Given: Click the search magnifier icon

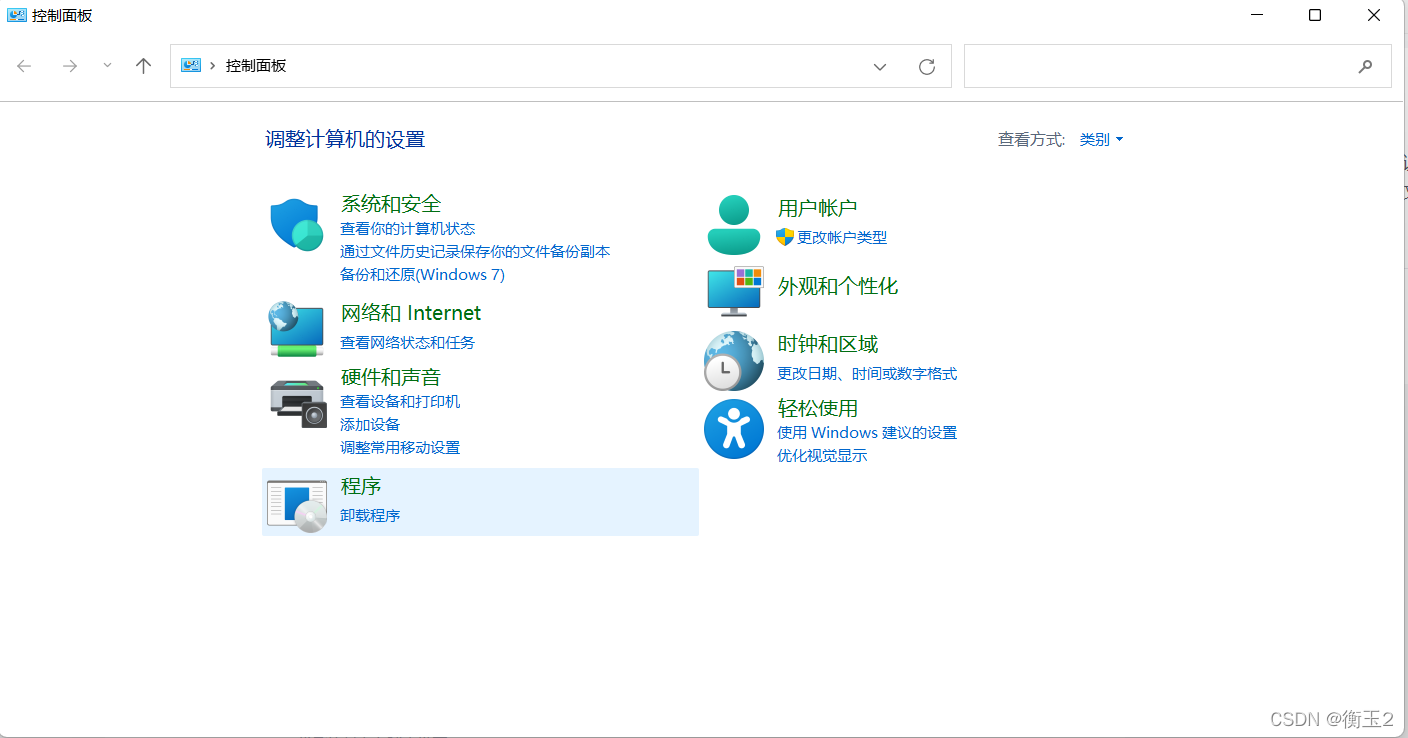Looking at the screenshot, I should [x=1365, y=66].
